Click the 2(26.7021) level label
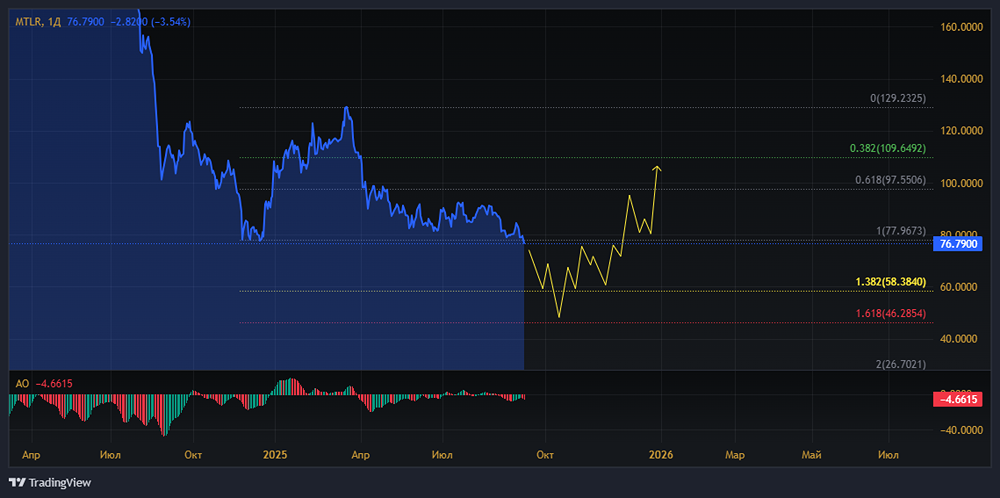The width and height of the screenshot is (1000, 498). [901, 364]
